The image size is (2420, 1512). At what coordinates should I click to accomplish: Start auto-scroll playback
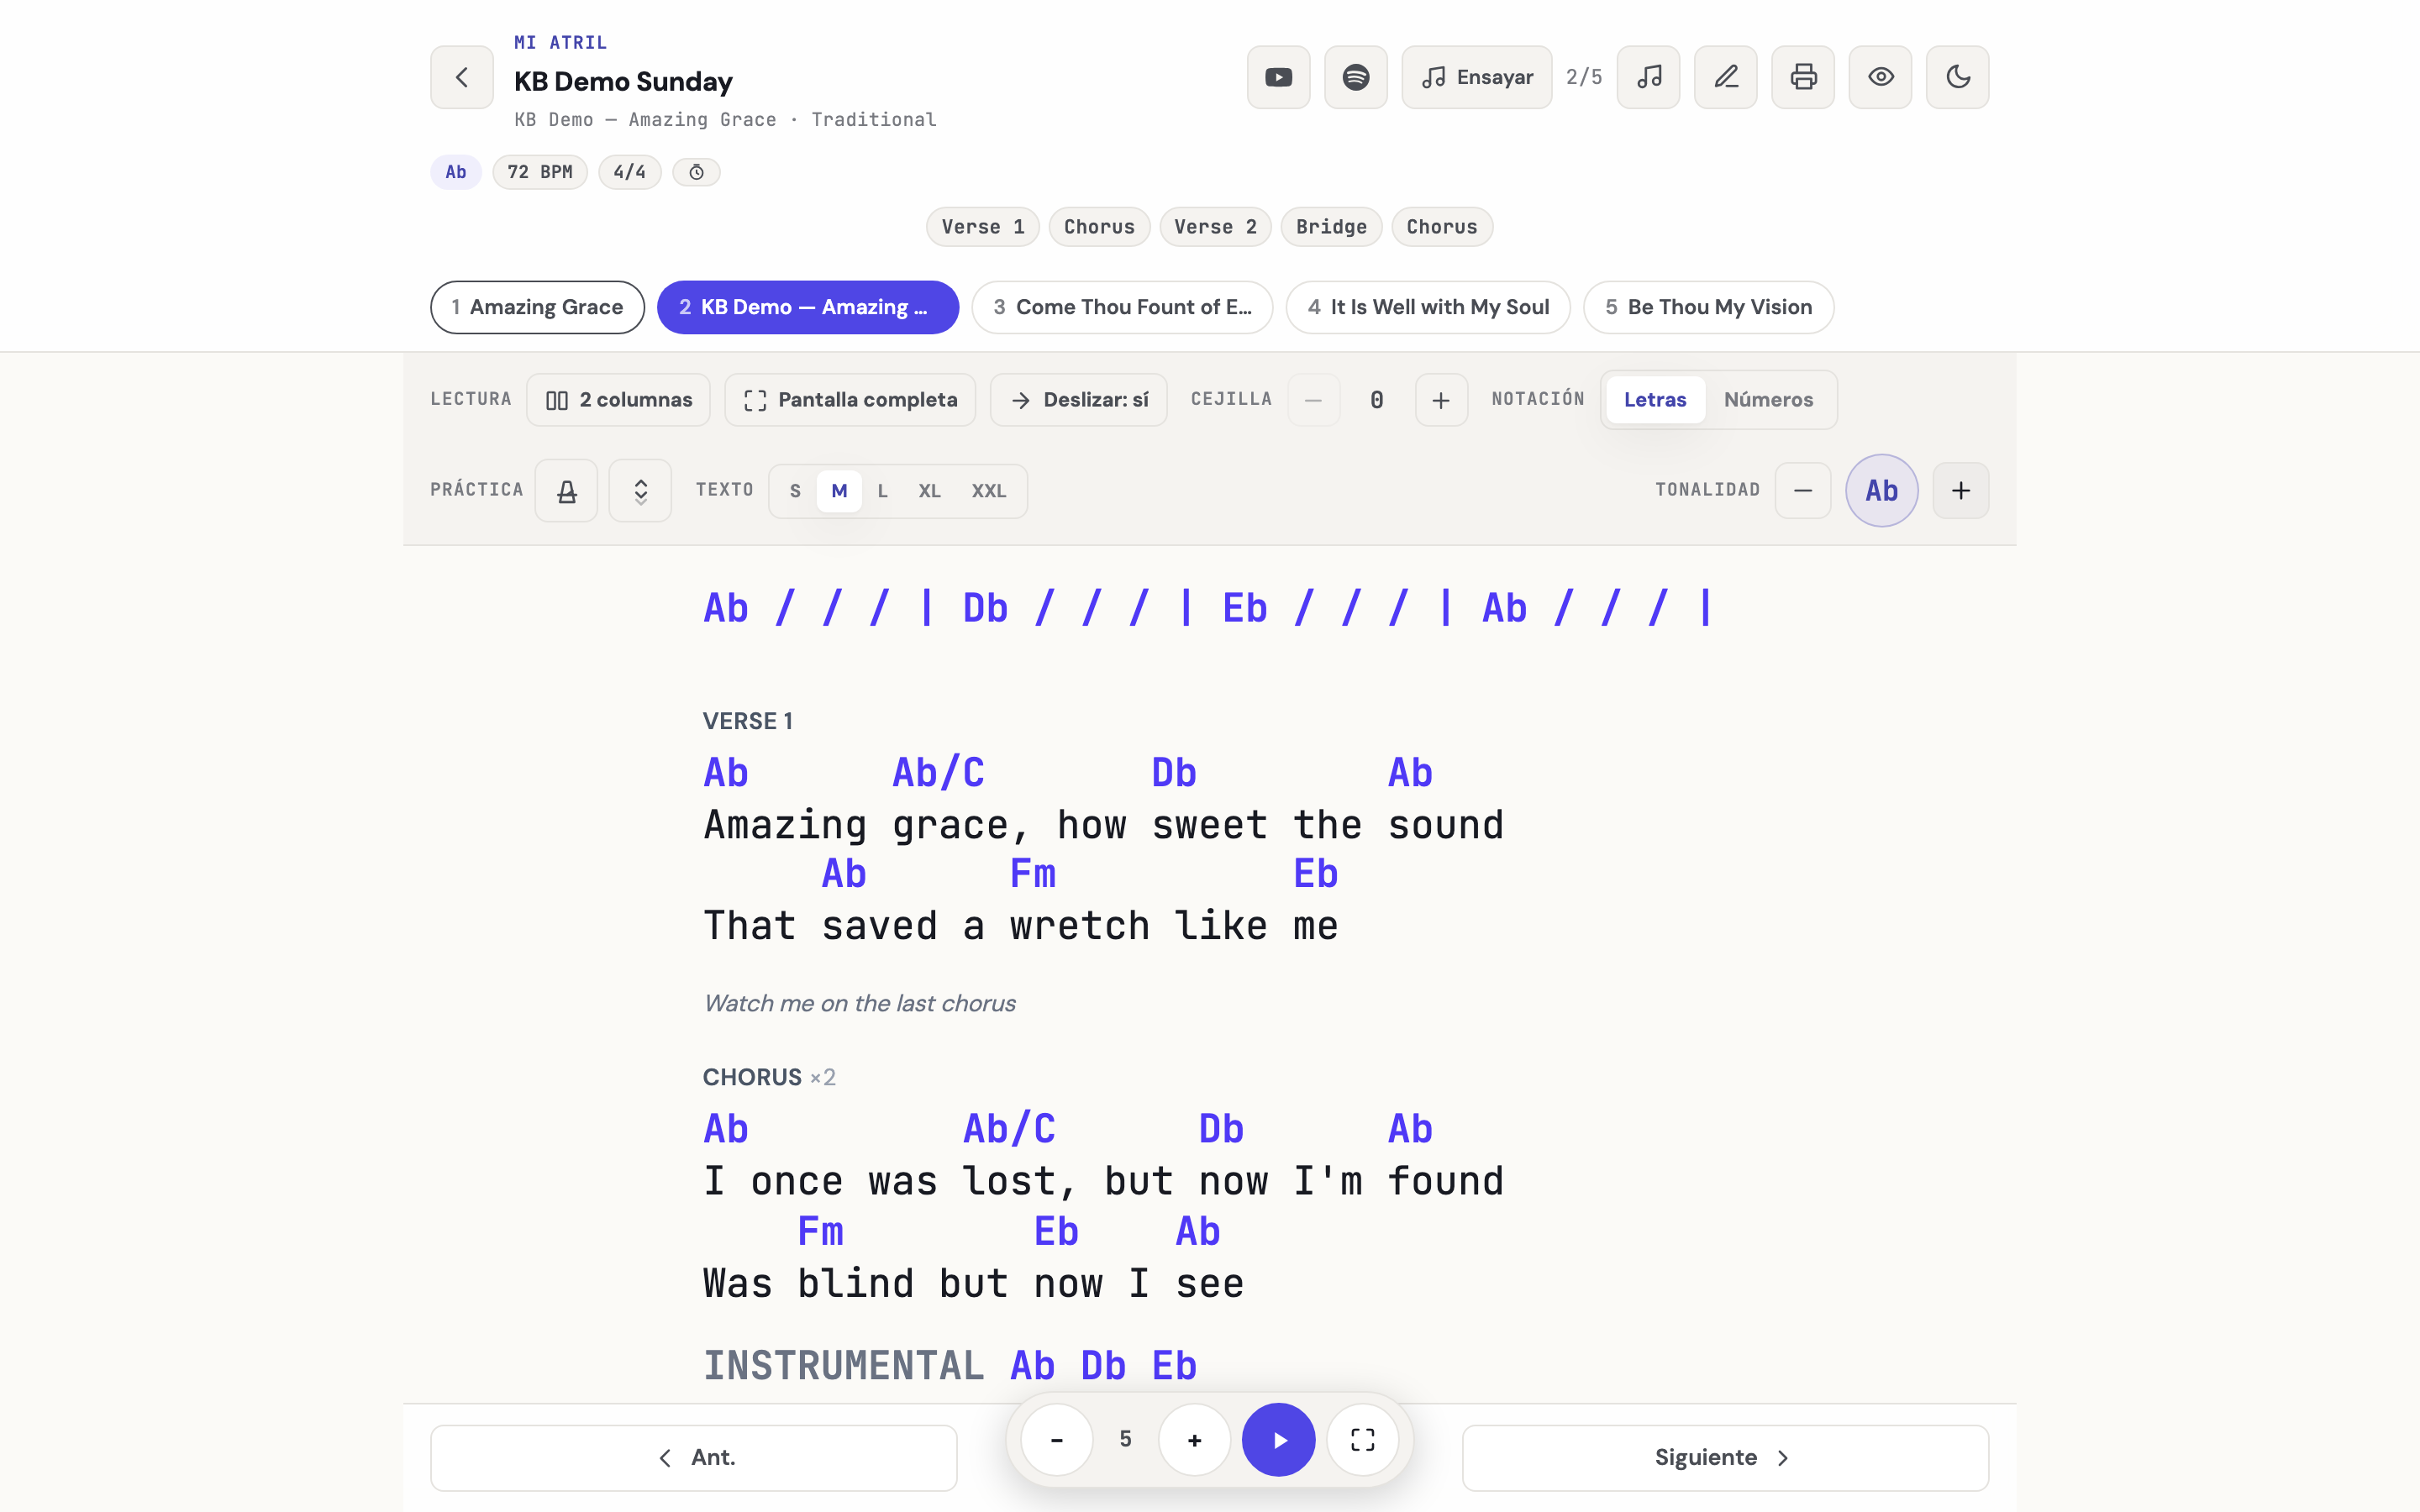tap(1278, 1439)
